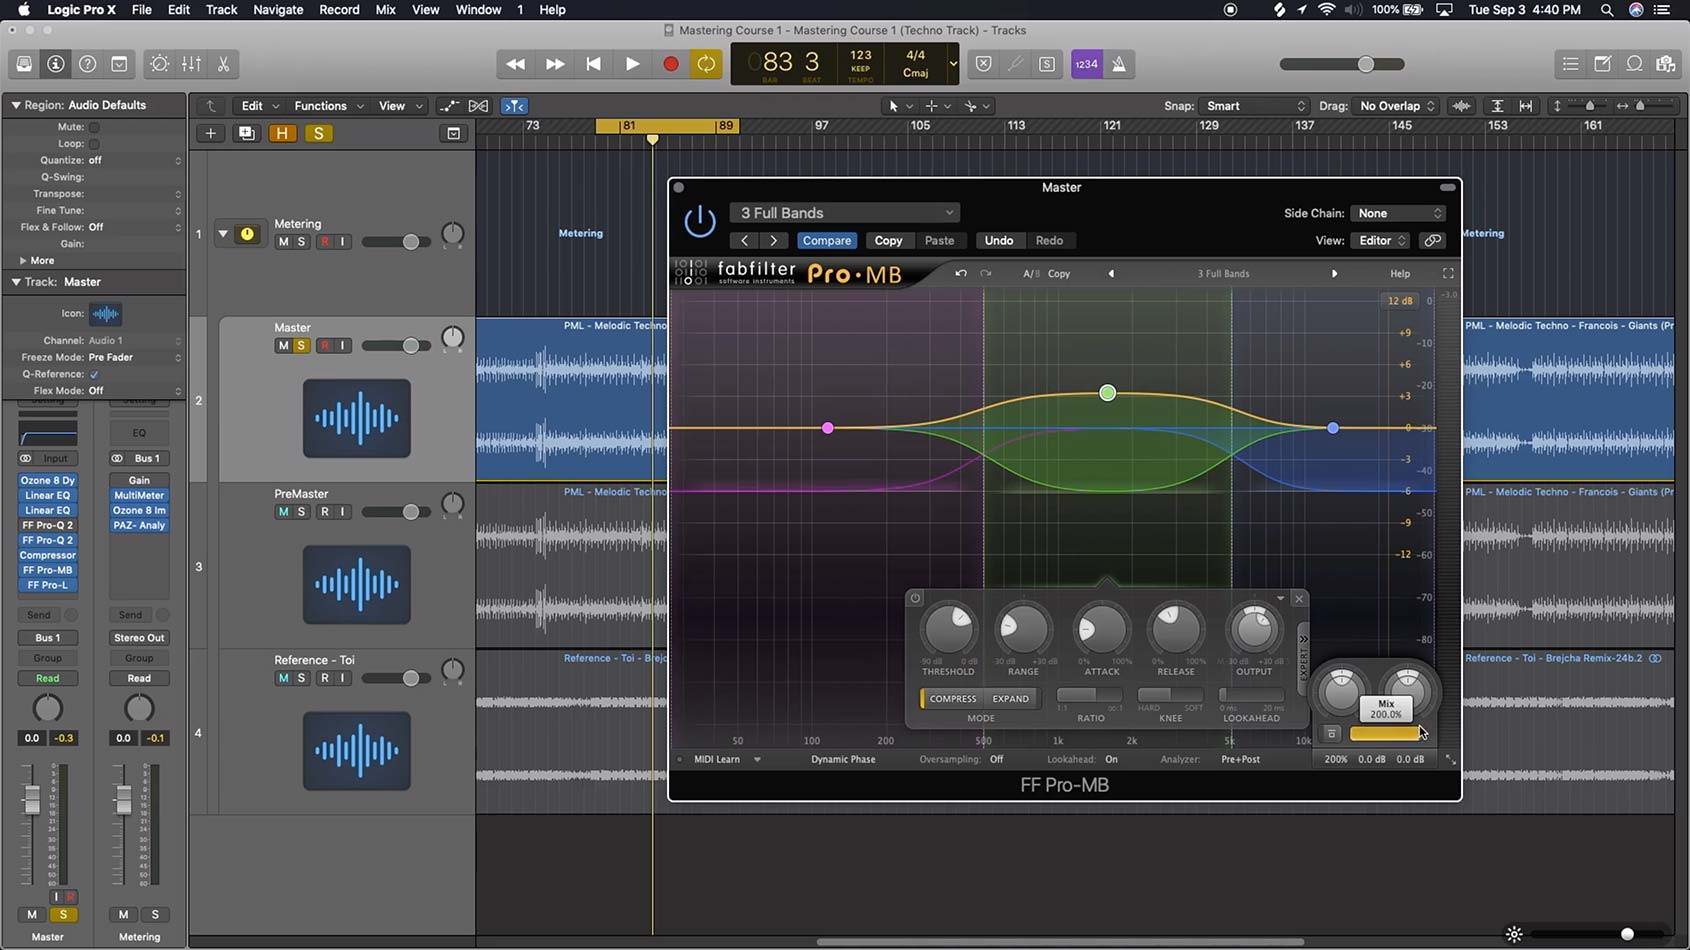Click the Play transport button
The height and width of the screenshot is (950, 1690).
(632, 64)
